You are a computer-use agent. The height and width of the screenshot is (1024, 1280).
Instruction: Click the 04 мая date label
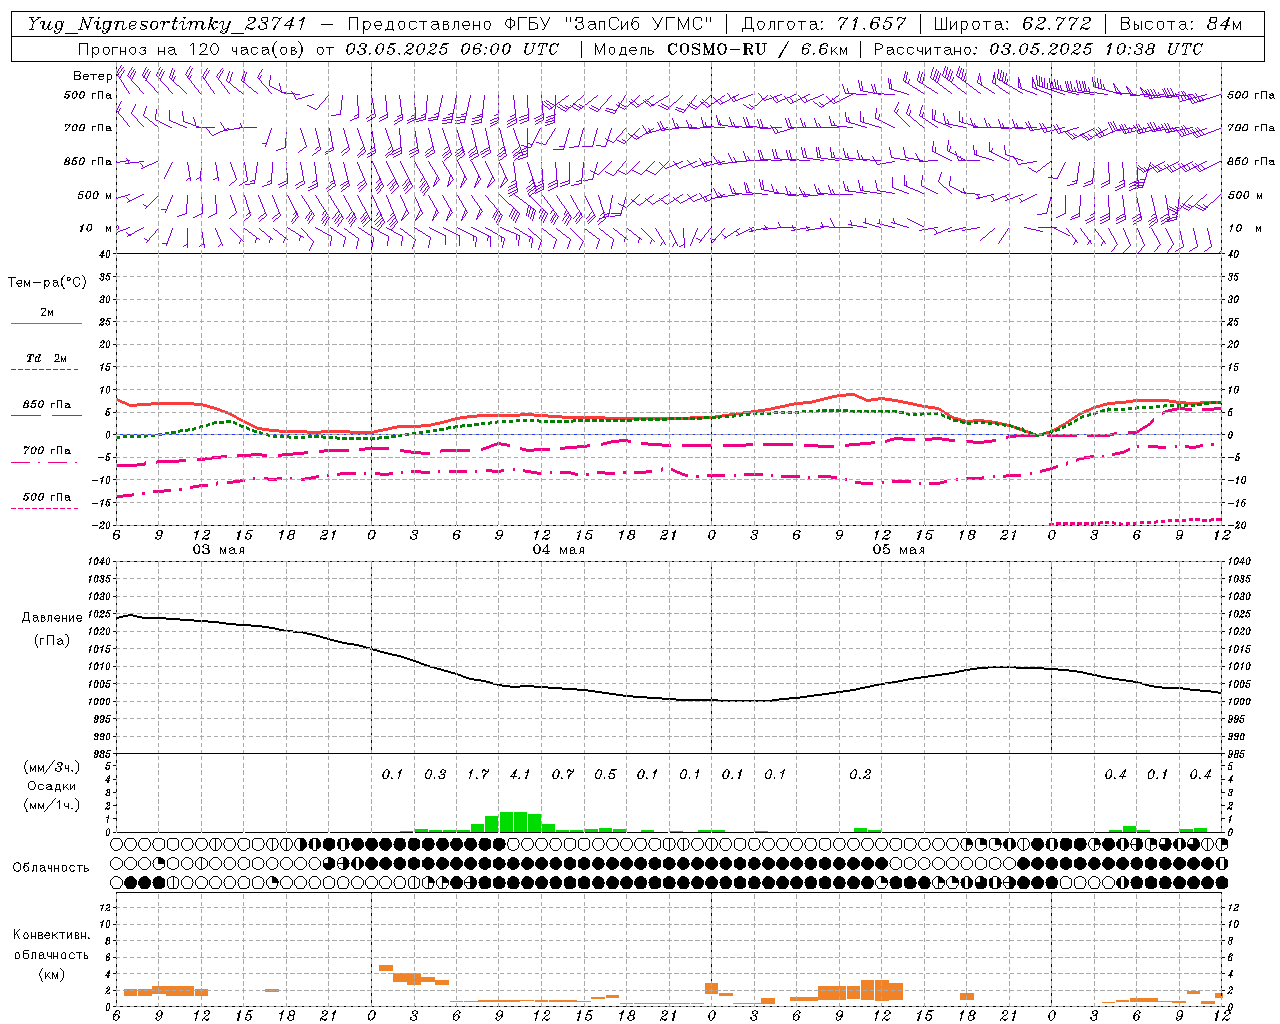[x=558, y=550]
